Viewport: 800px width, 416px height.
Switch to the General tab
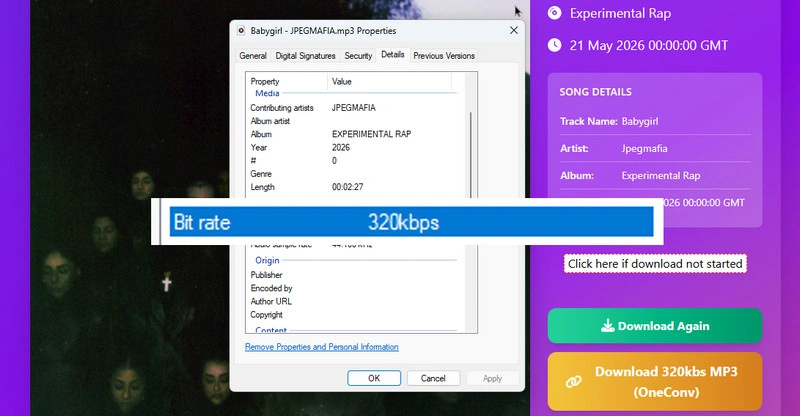(253, 56)
